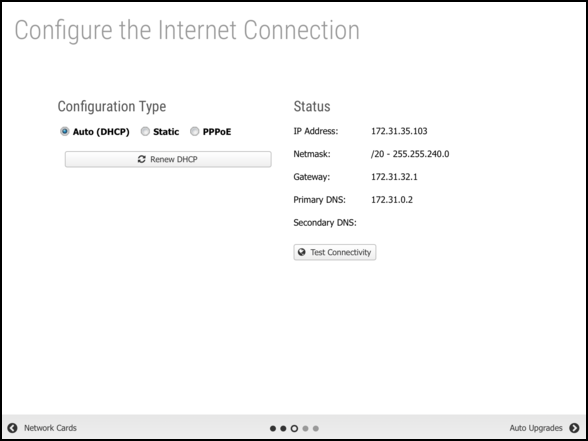Click the Renew DHCP button
The image size is (588, 441).
click(168, 159)
